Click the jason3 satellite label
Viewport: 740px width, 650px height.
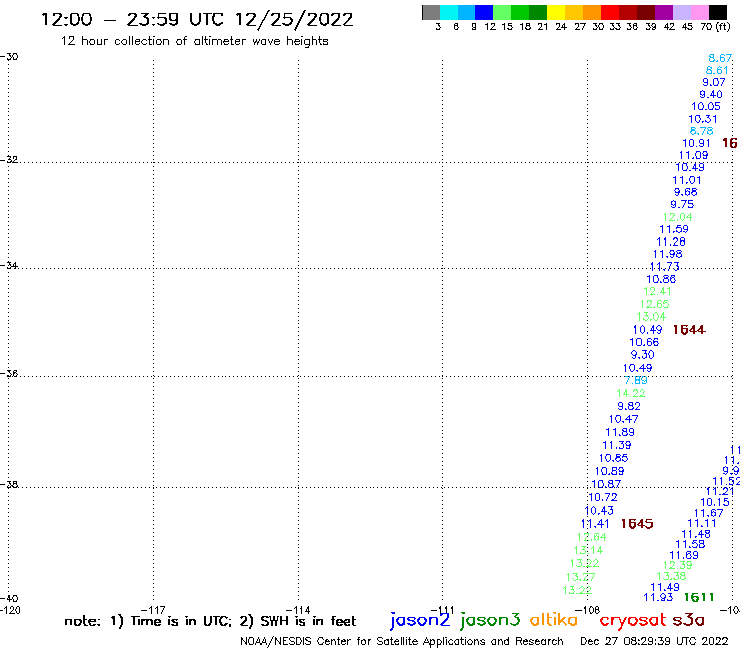pos(490,620)
